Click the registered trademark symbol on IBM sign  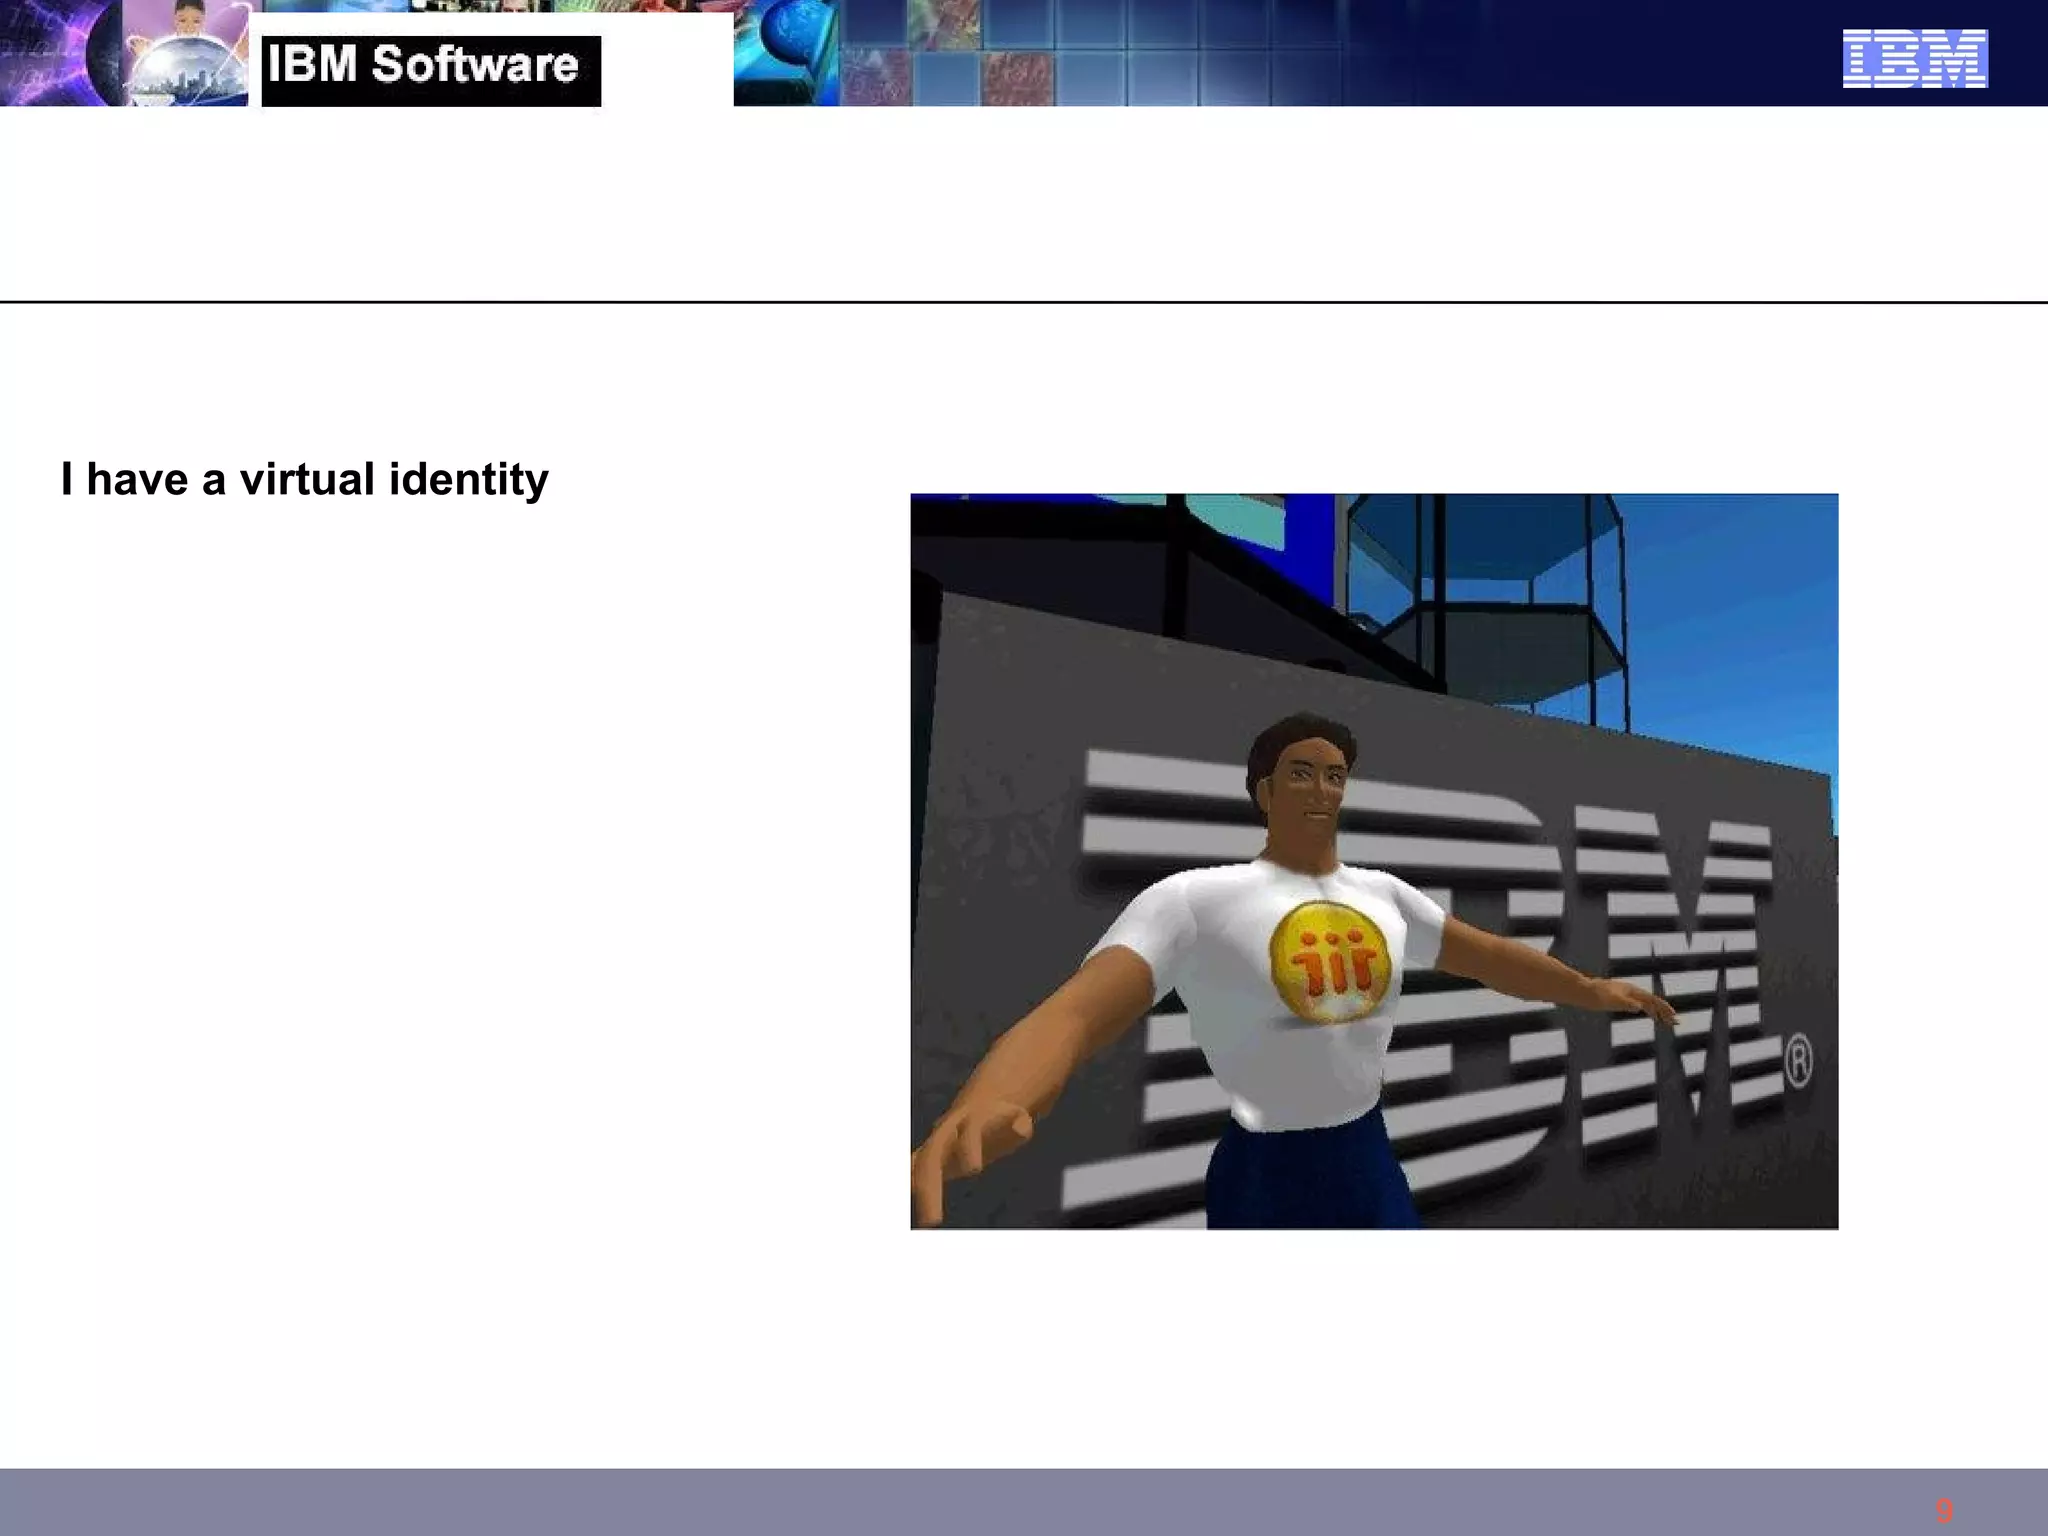point(1798,1061)
